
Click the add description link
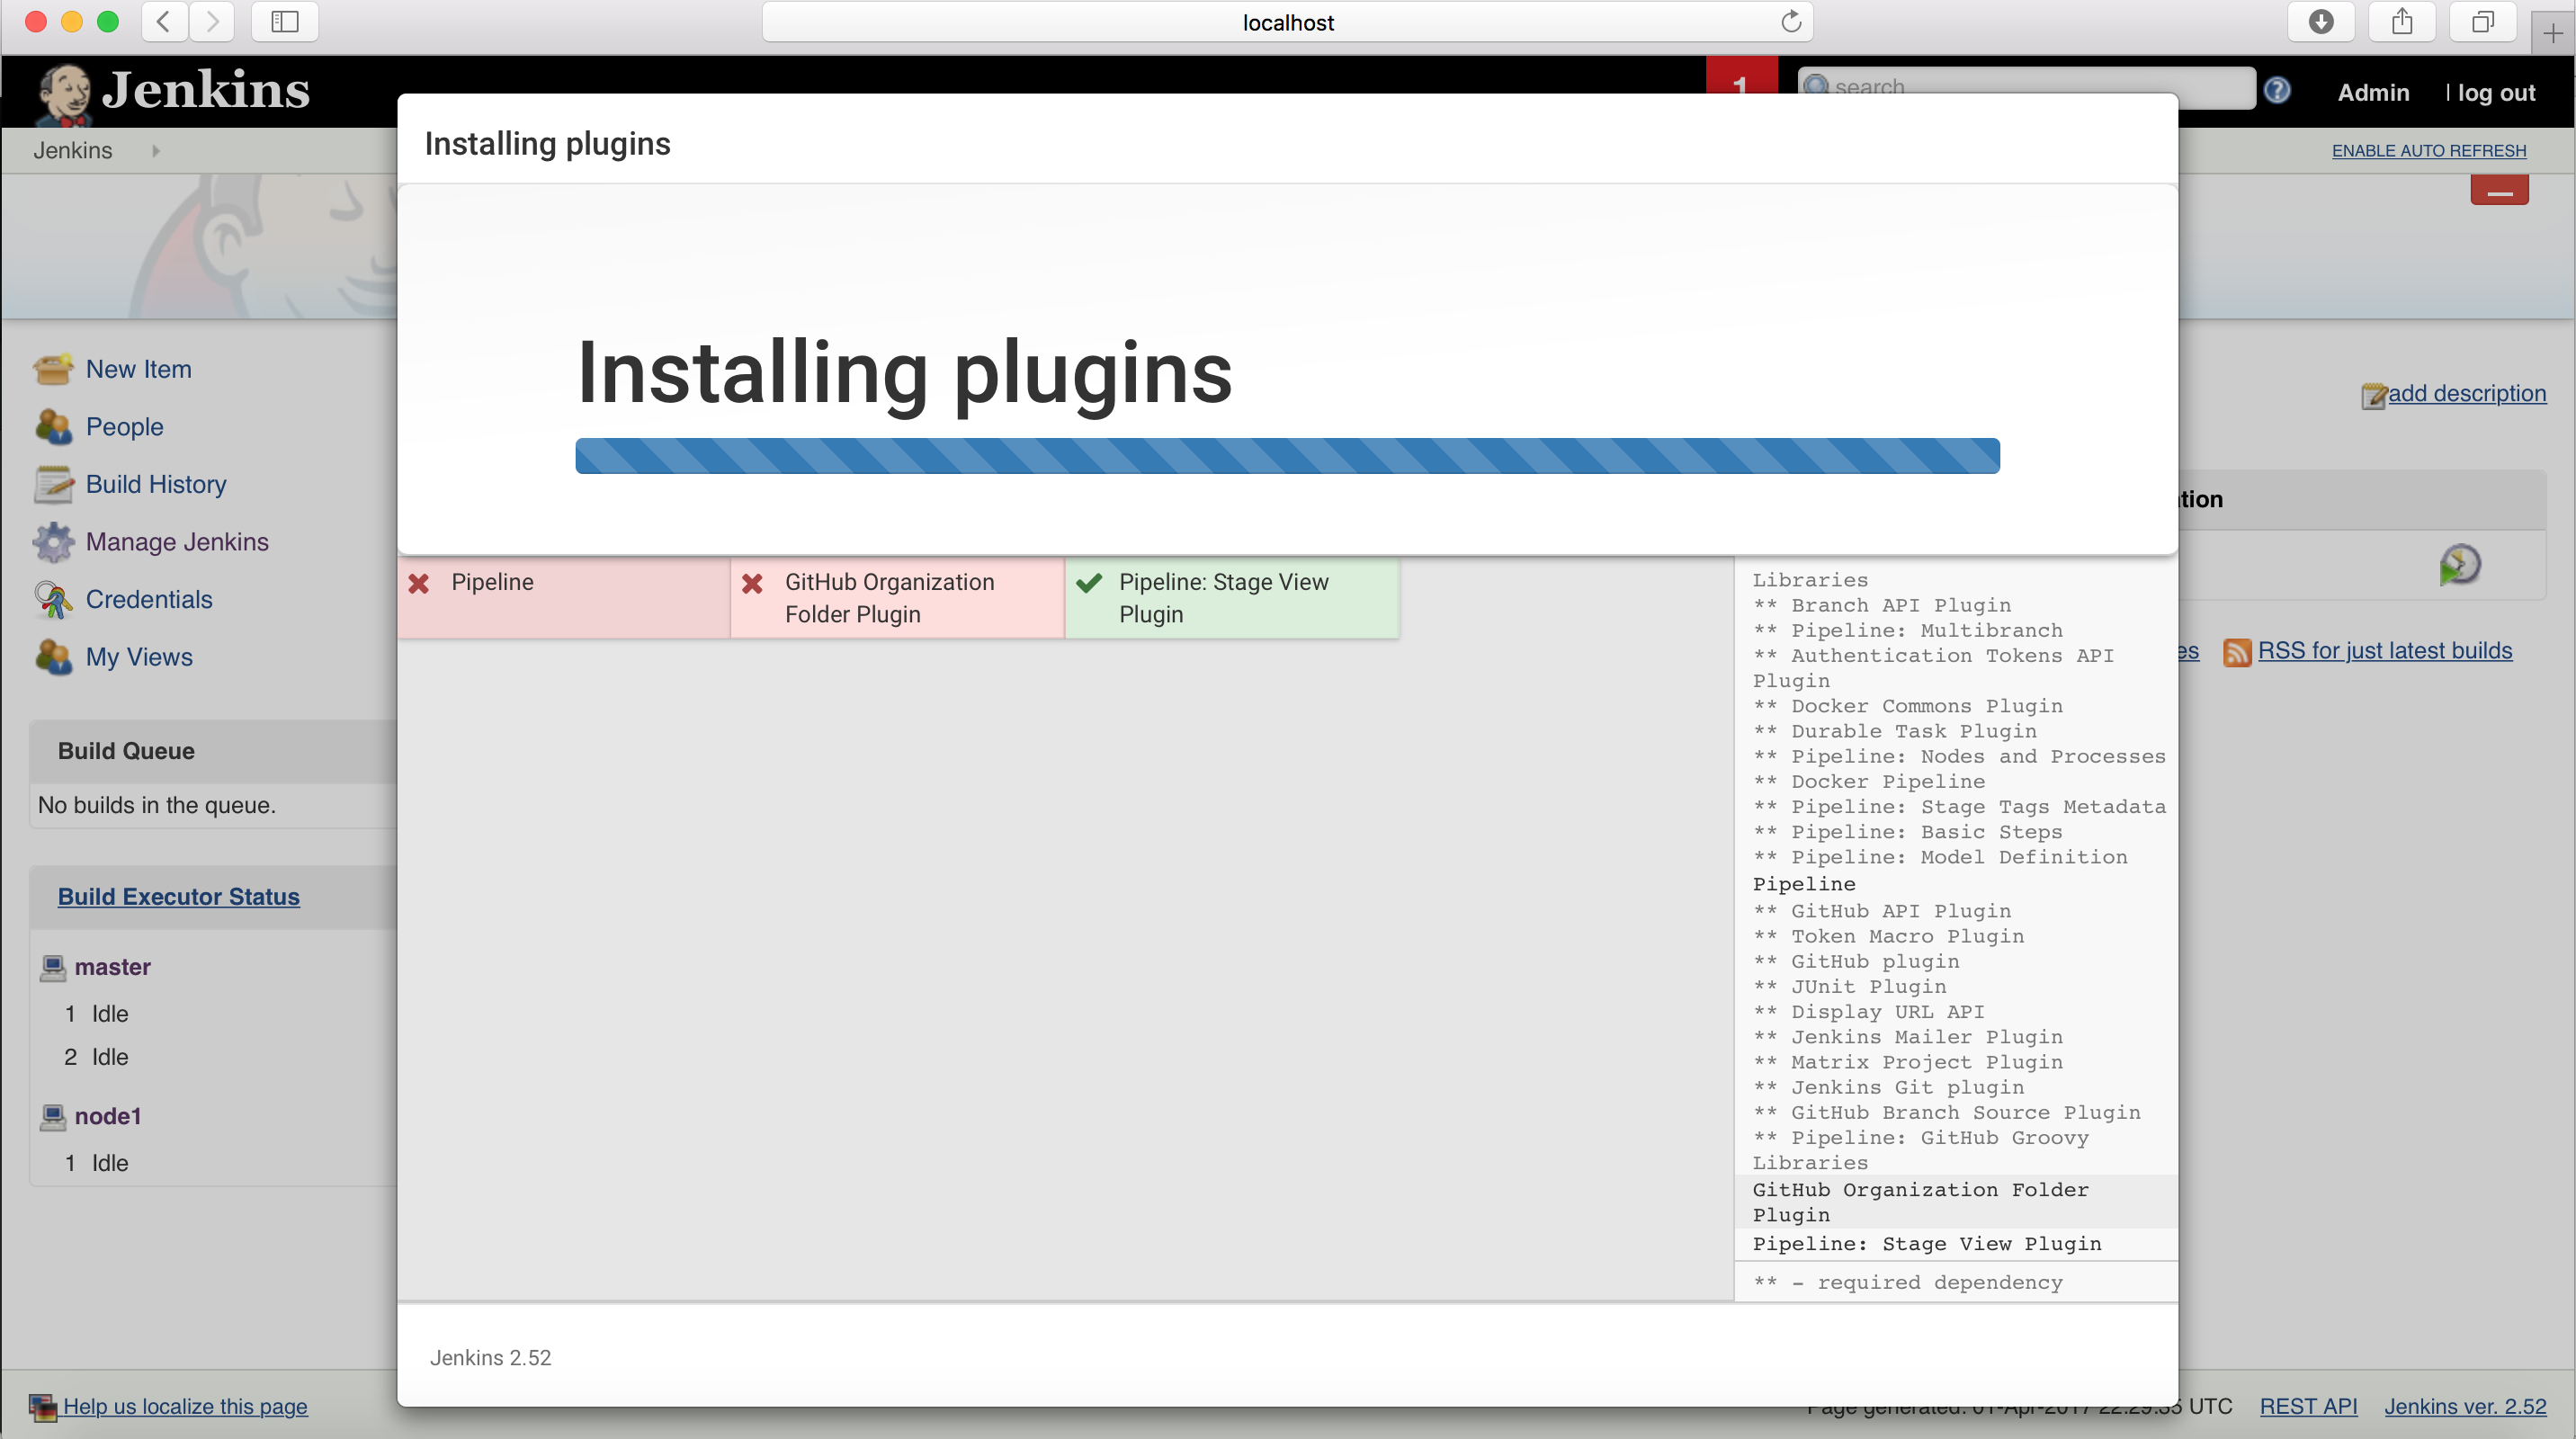[2467, 393]
